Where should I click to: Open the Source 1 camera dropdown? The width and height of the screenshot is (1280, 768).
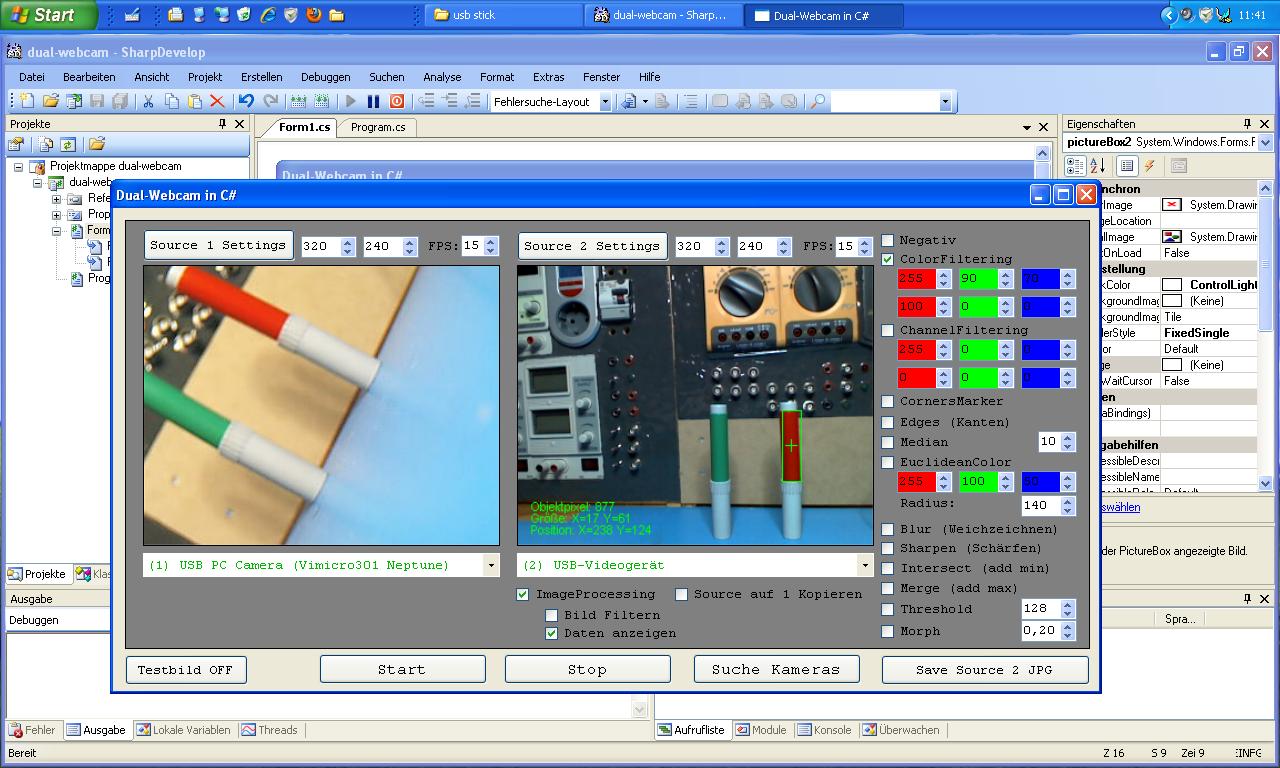(x=490, y=565)
